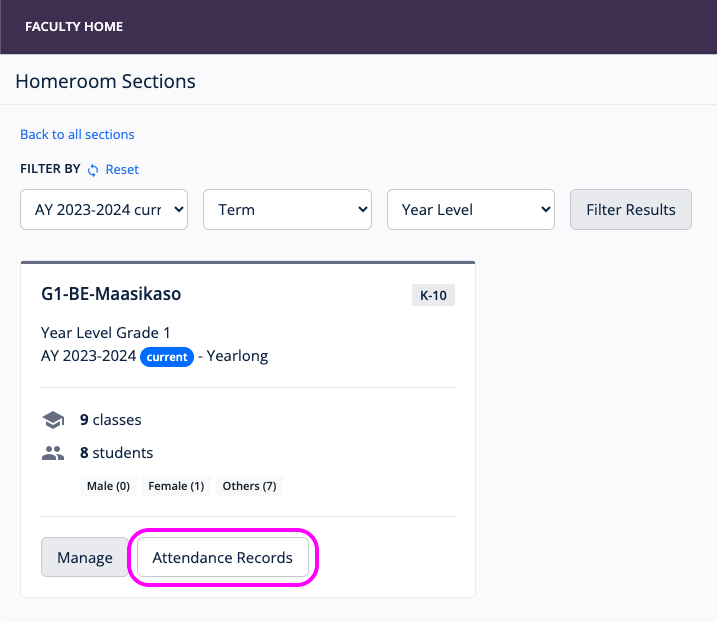Viewport: 717px width, 622px height.
Task: Open the AY 2023-2024 academic year dropdown
Action: (x=104, y=210)
